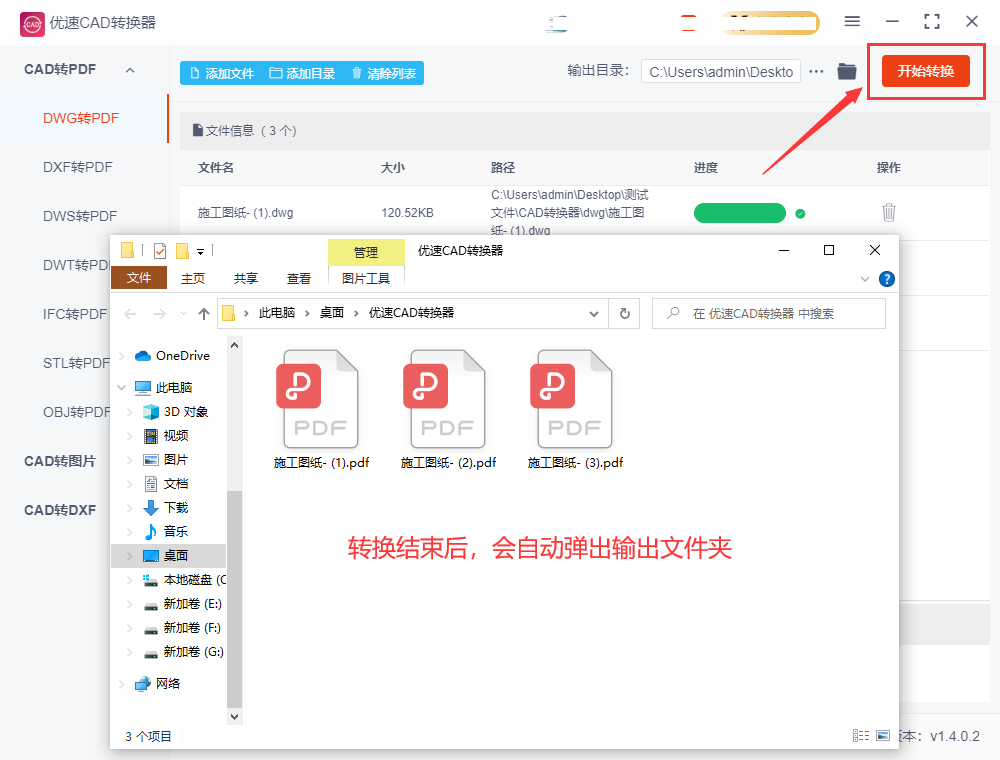1000x760 pixels.
Task: Open the 图片工具 tab in Explorer
Action: coord(366,279)
